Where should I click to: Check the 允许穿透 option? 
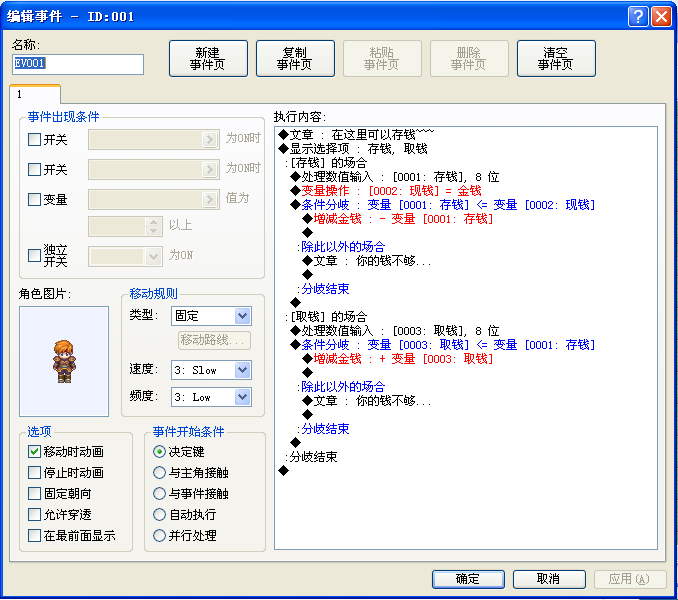point(34,514)
